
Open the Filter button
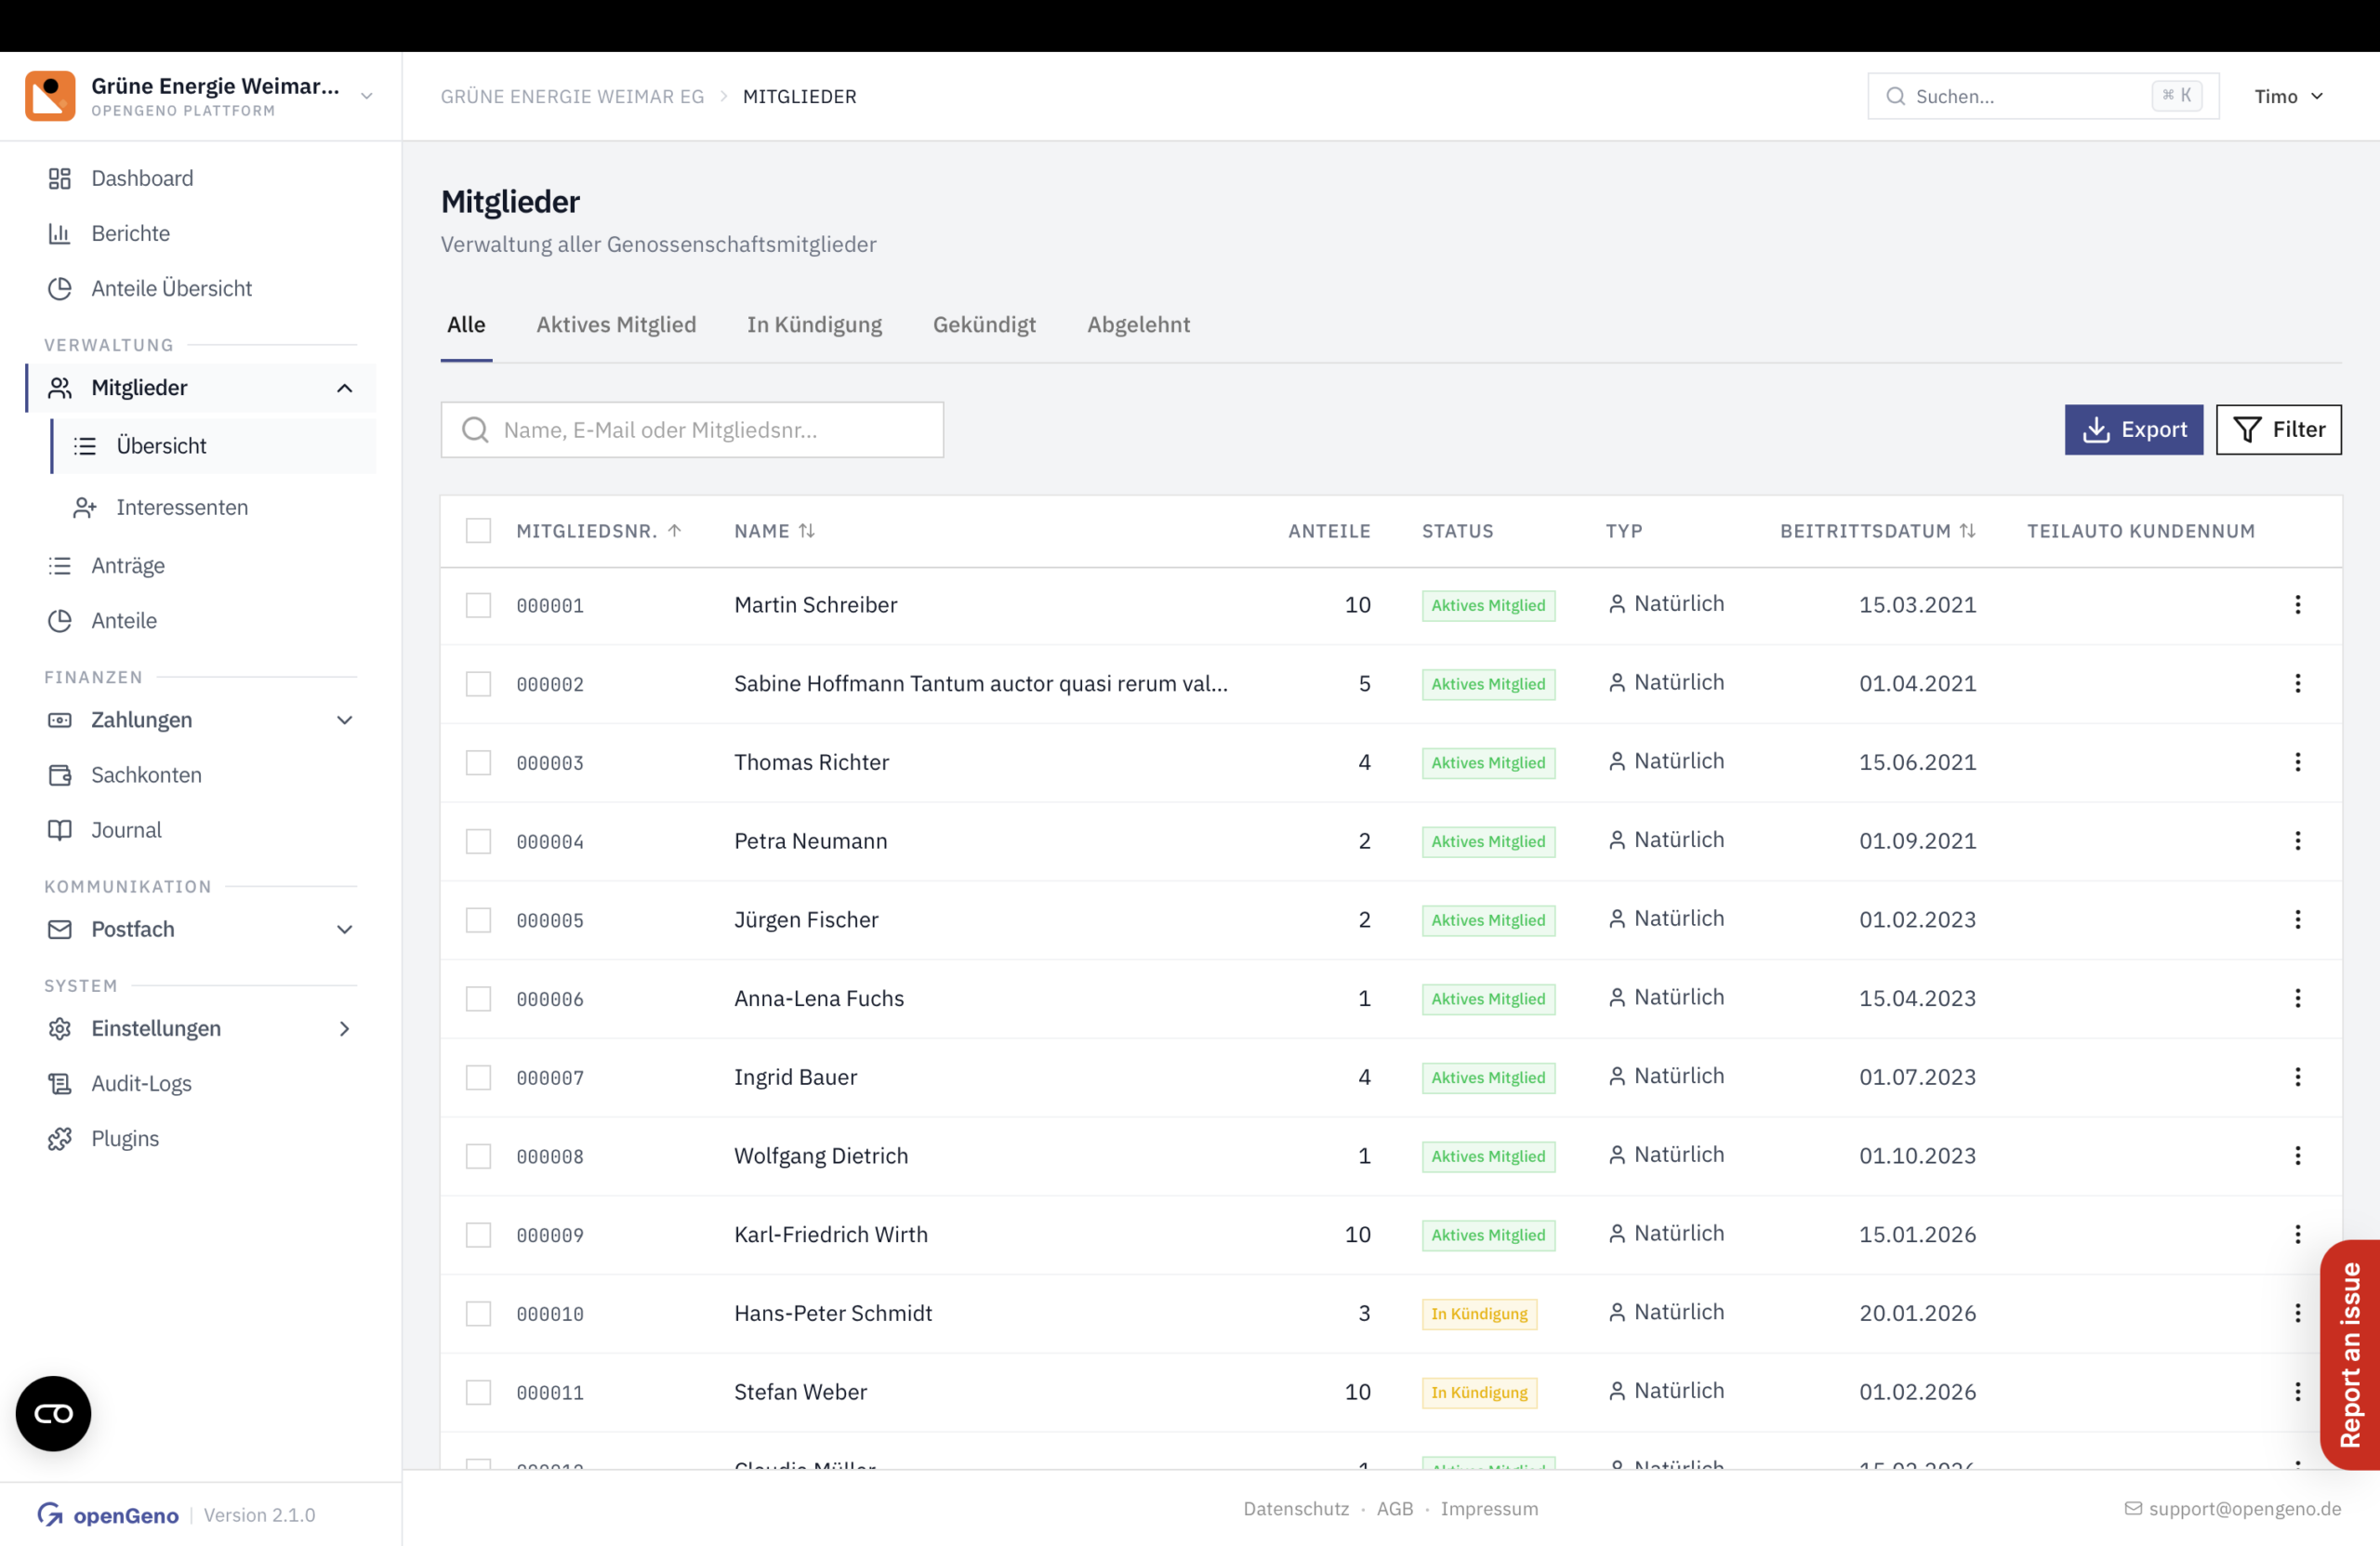(2278, 430)
